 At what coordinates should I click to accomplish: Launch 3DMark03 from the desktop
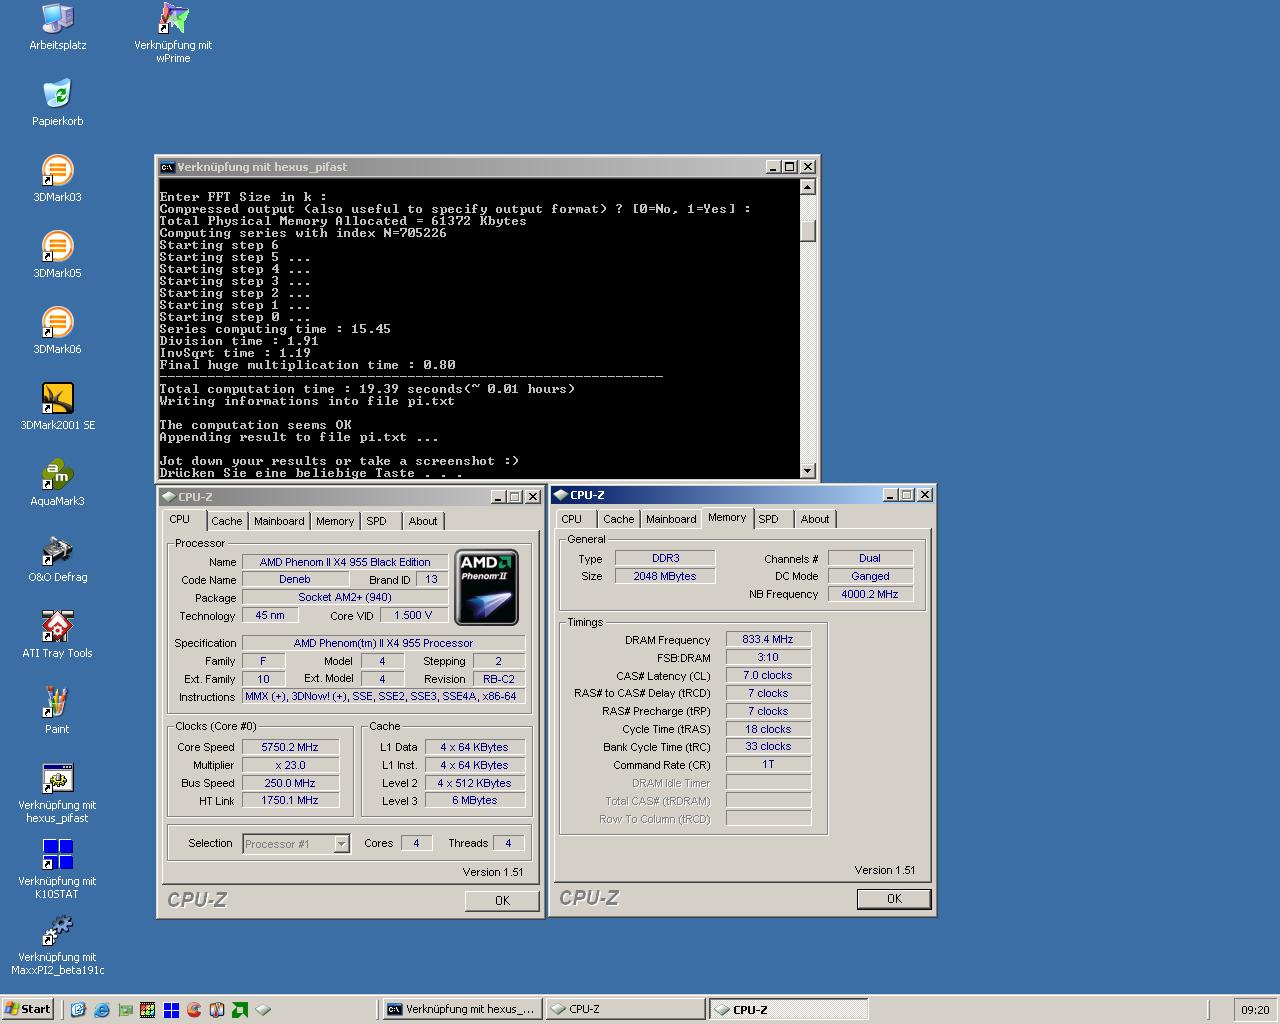click(x=58, y=178)
